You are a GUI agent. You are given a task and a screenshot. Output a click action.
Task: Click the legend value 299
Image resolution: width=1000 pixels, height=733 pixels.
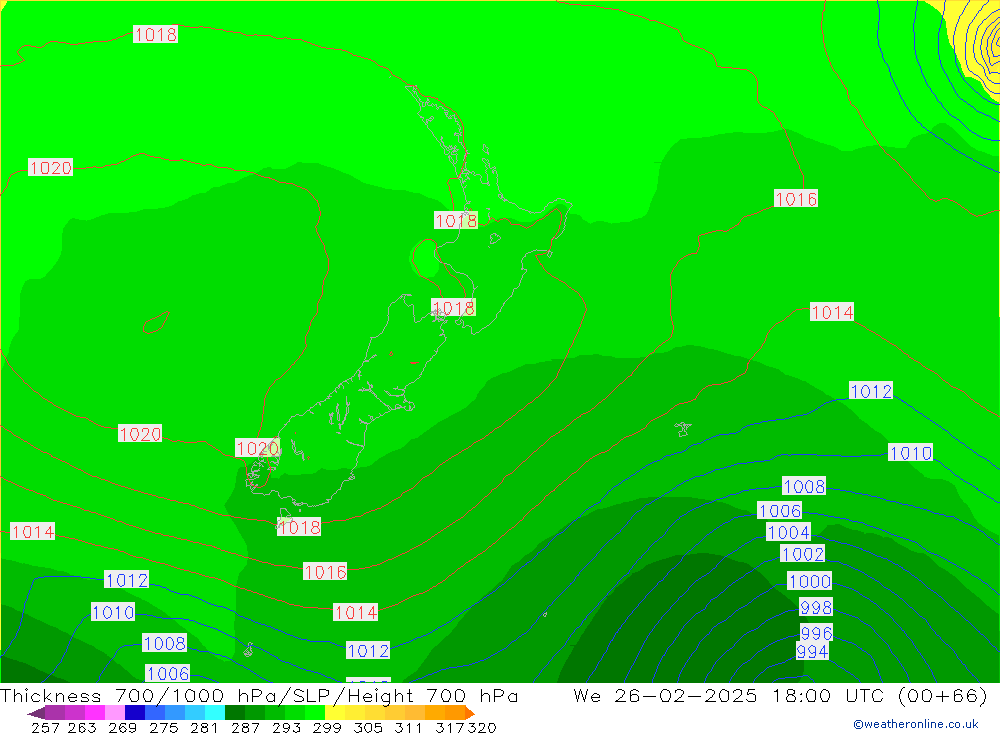point(327,727)
